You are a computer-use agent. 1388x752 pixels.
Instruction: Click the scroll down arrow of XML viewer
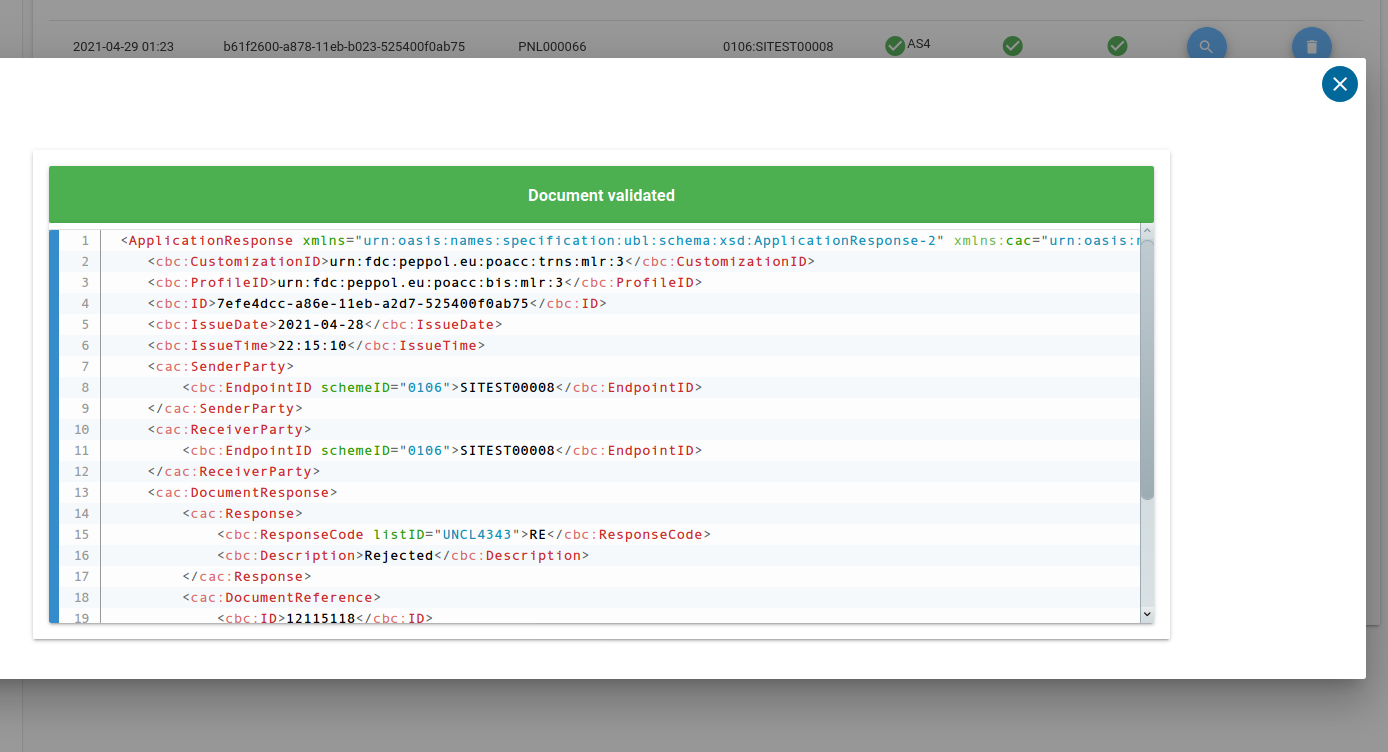pos(1147,614)
